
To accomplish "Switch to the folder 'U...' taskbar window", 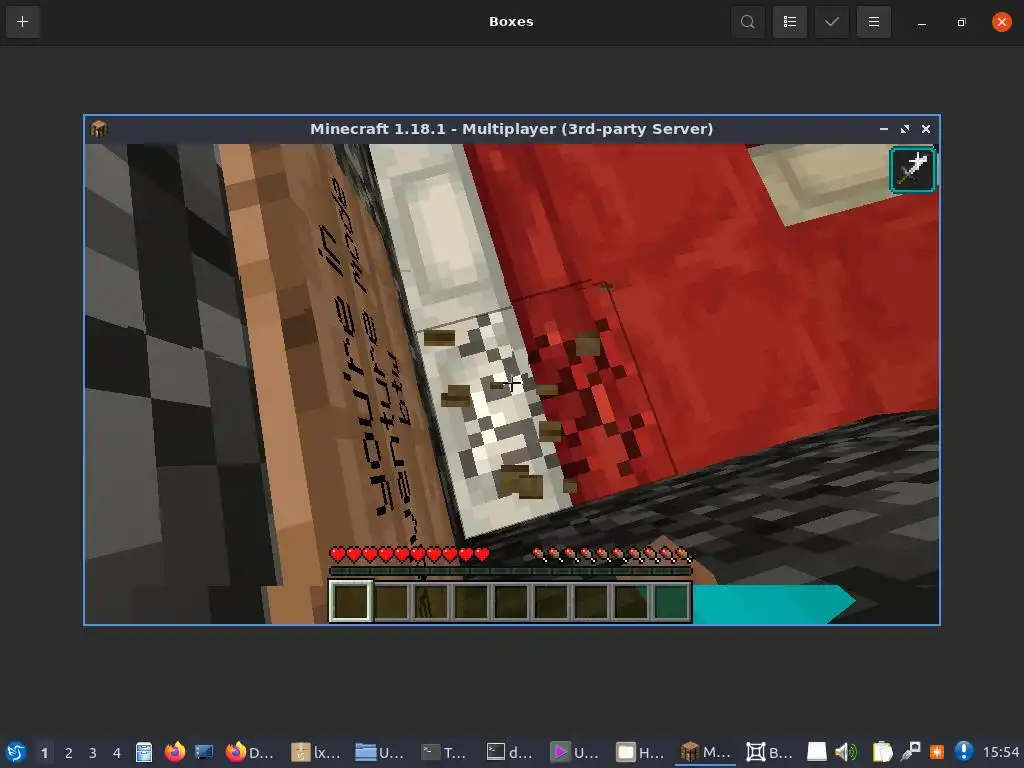I will [x=379, y=752].
